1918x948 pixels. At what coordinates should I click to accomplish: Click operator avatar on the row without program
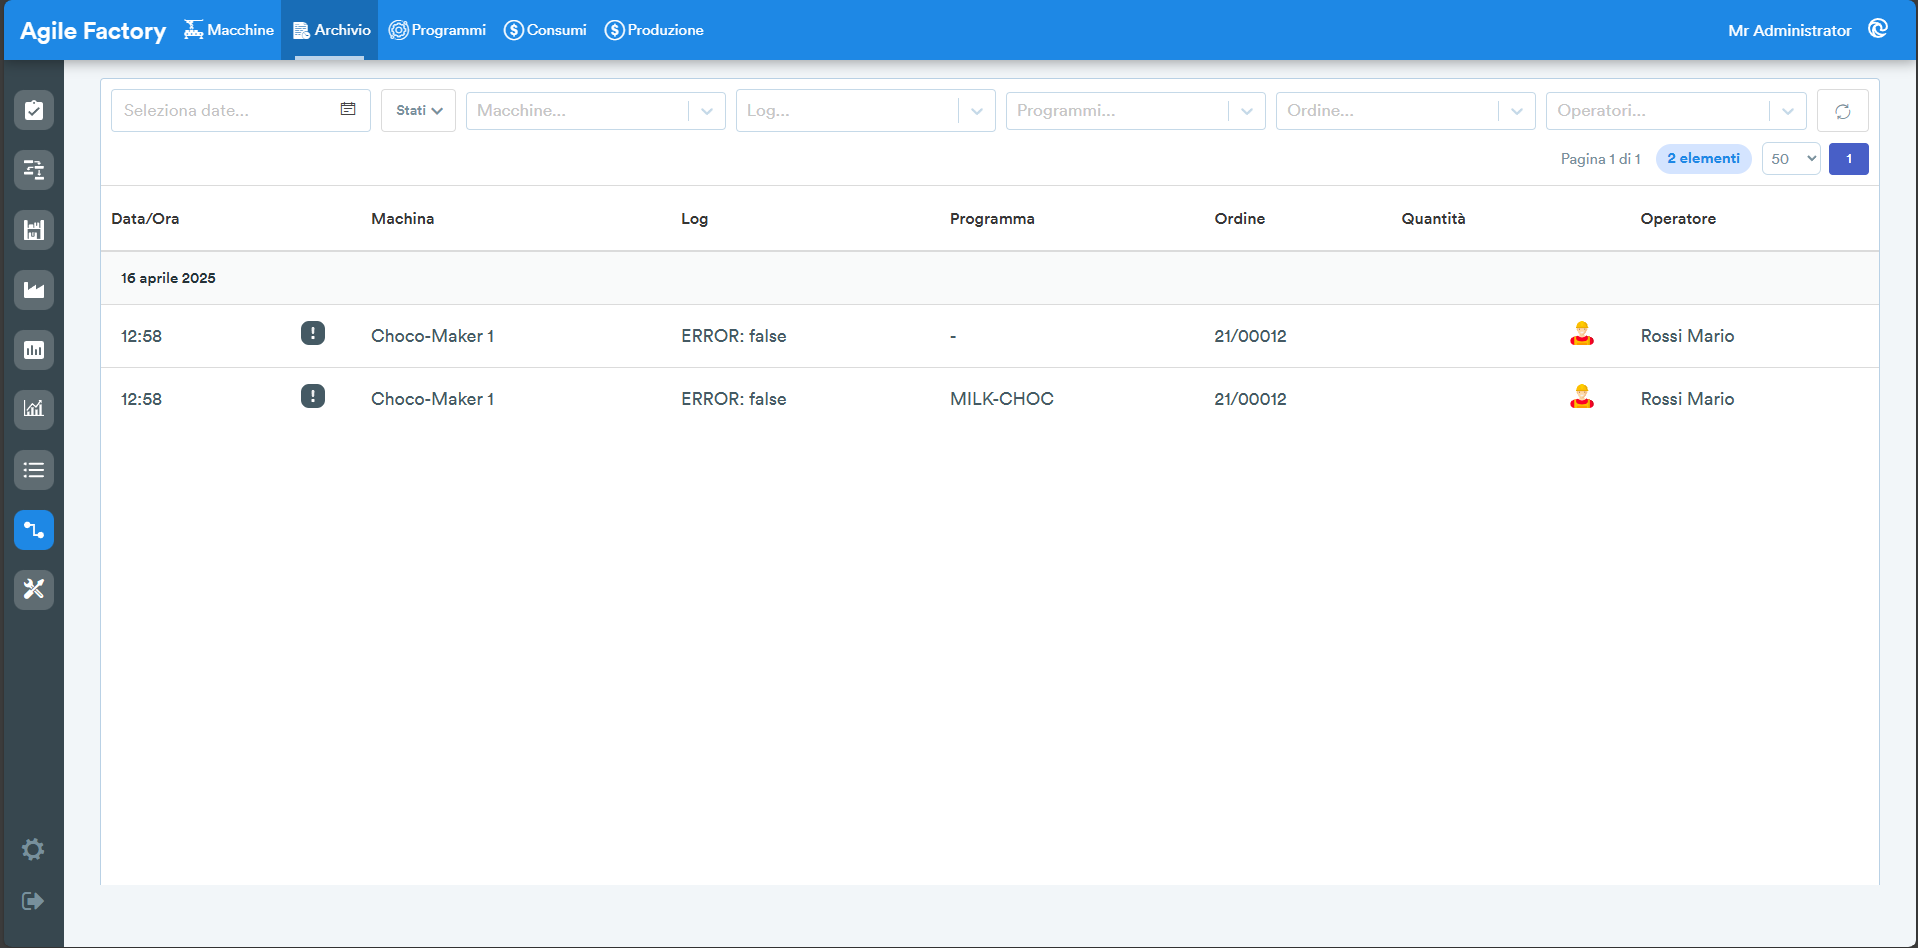tap(1582, 334)
